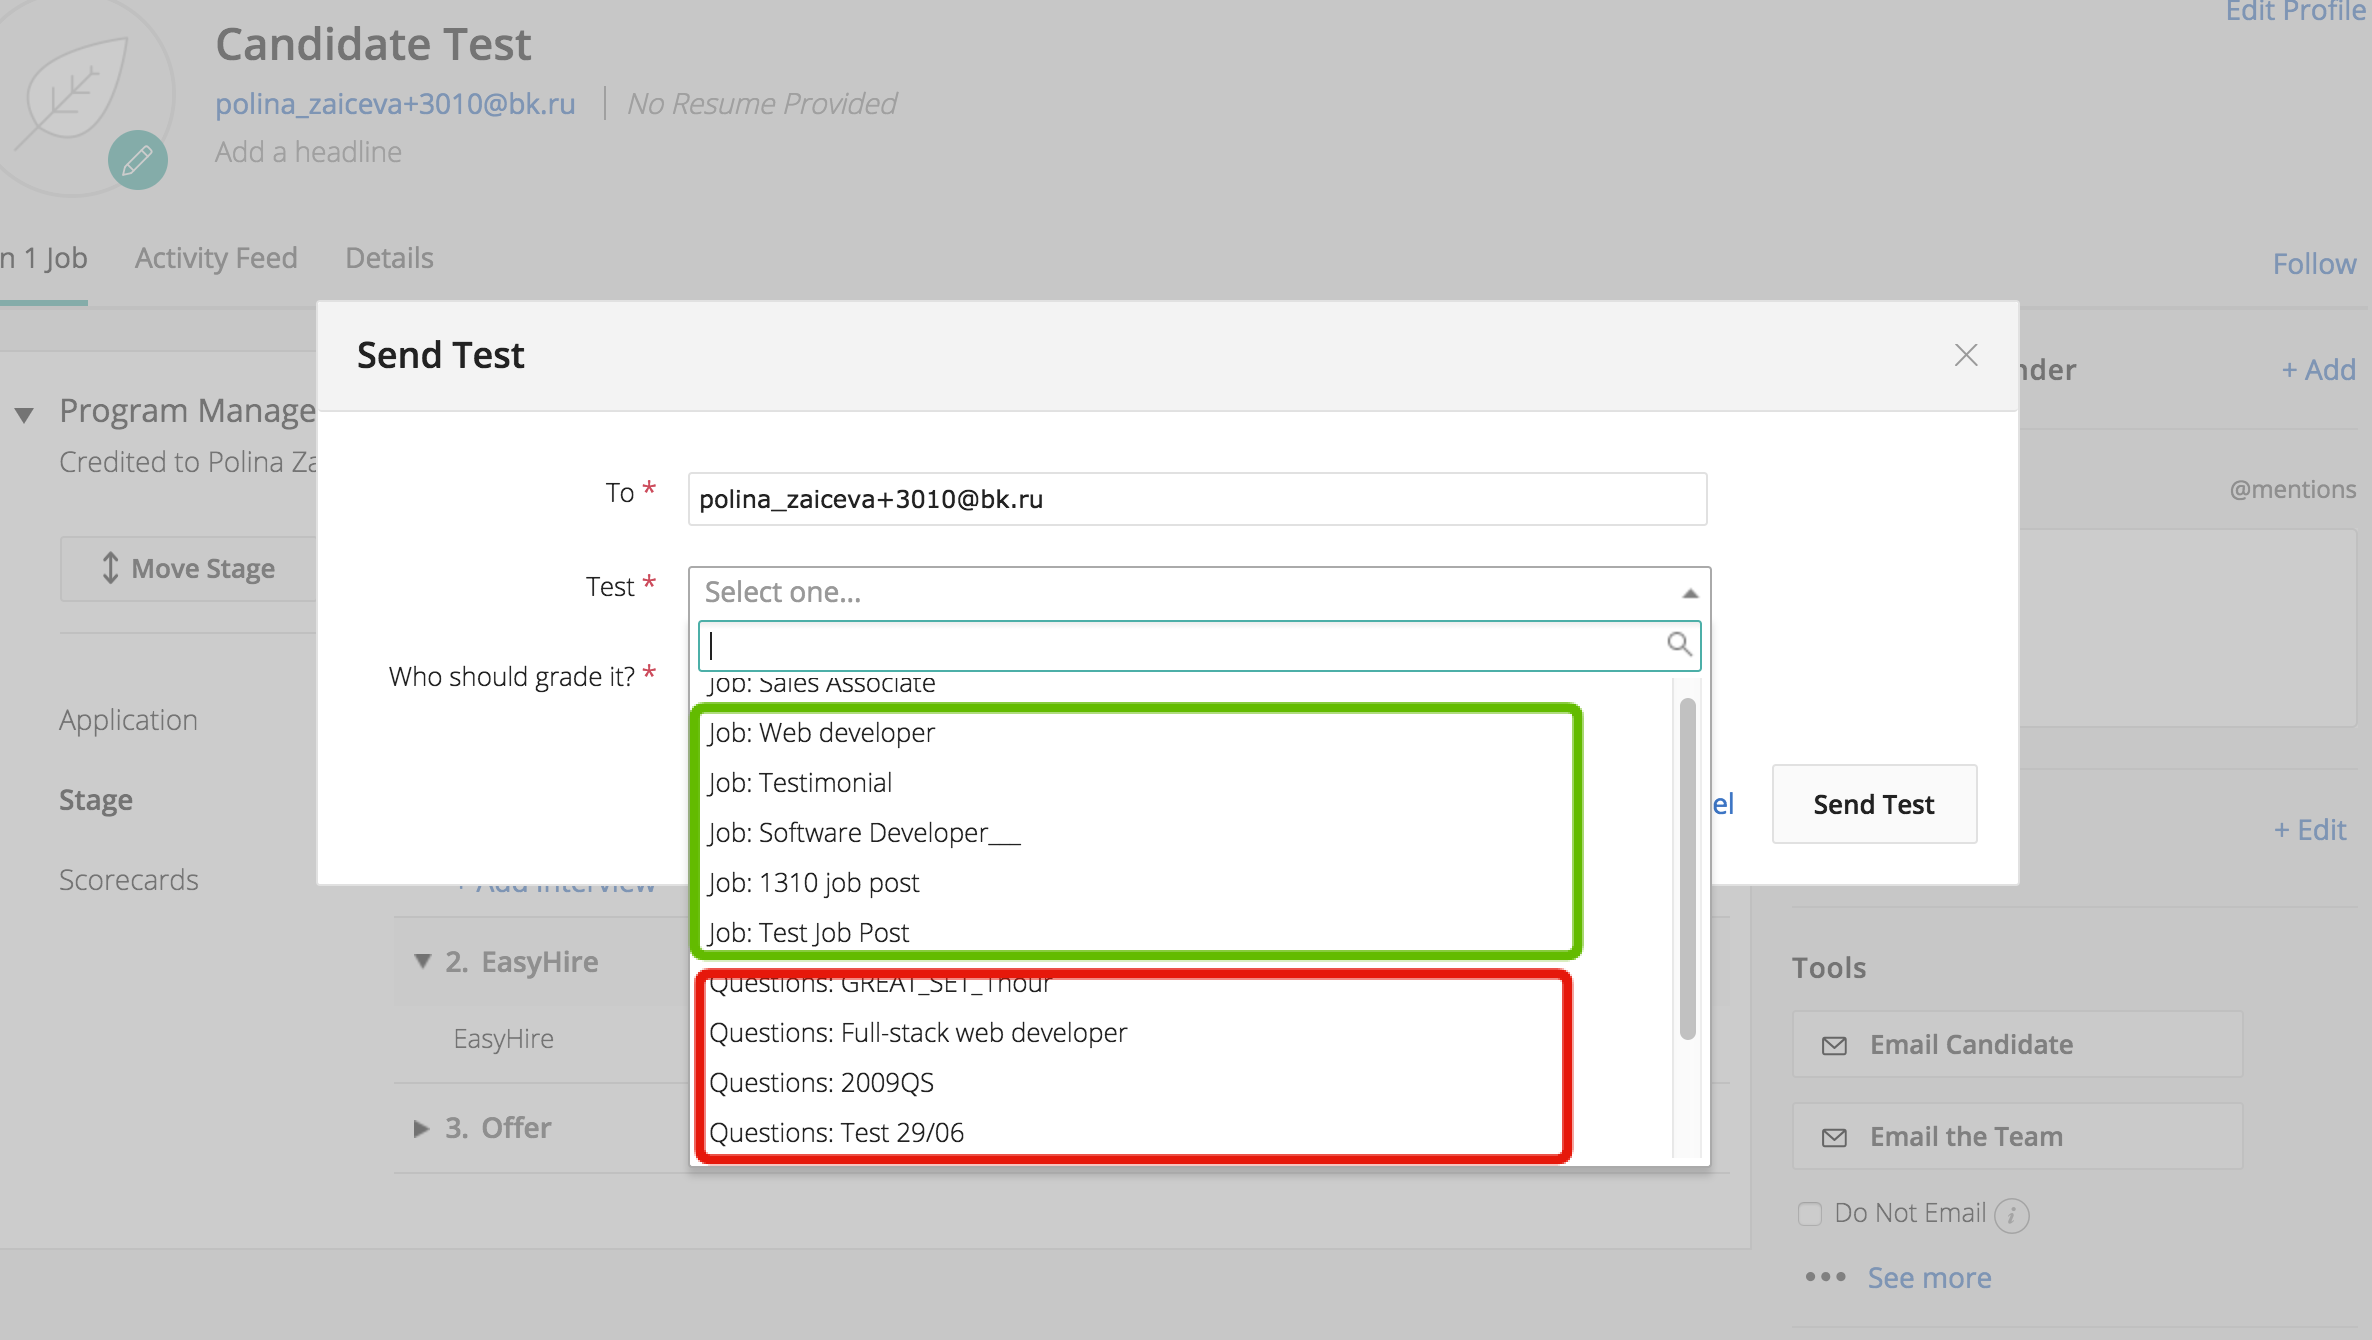This screenshot has width=2372, height=1340.
Task: Collapse the EasyHire stage section
Action: click(423, 961)
